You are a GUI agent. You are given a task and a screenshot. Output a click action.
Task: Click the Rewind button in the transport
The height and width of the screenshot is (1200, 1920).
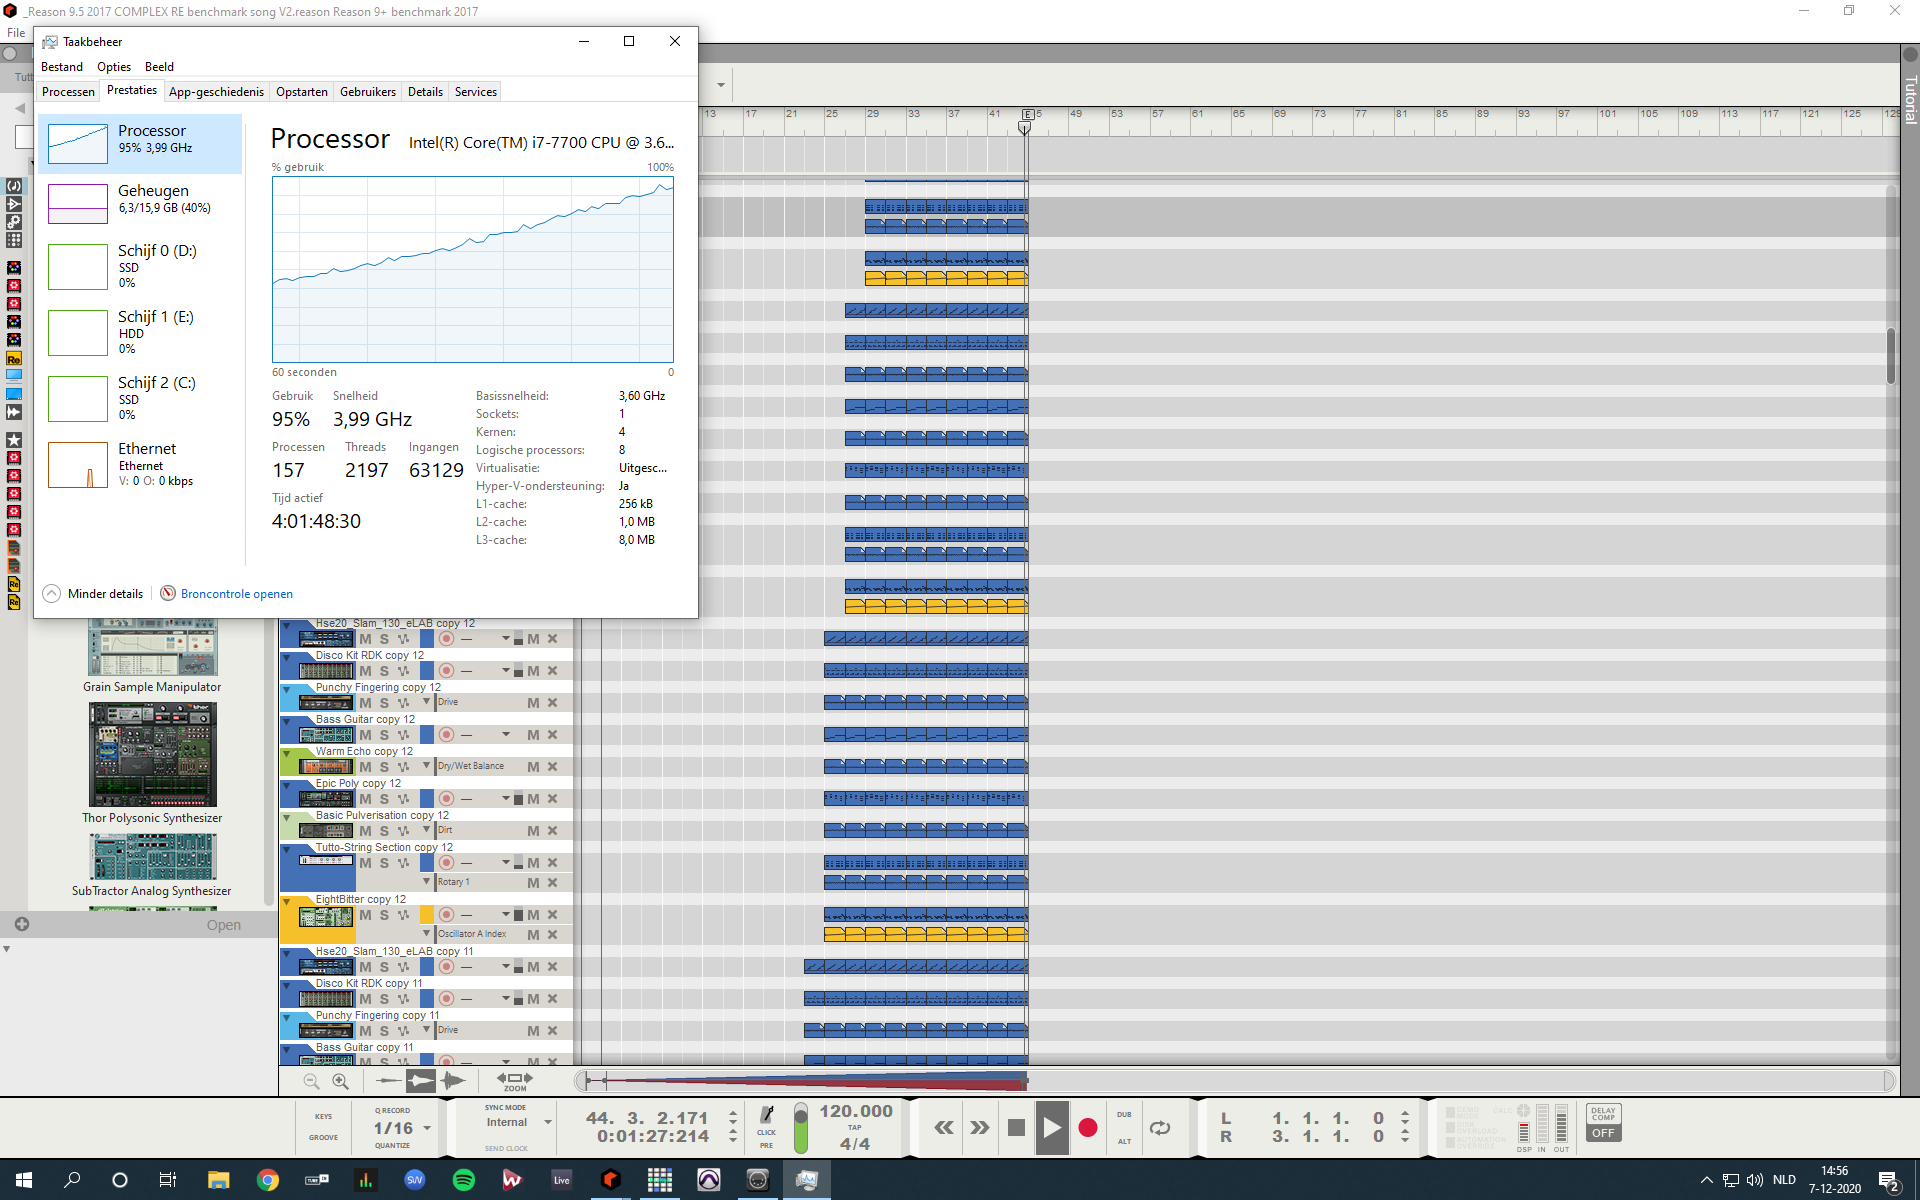tap(943, 1128)
